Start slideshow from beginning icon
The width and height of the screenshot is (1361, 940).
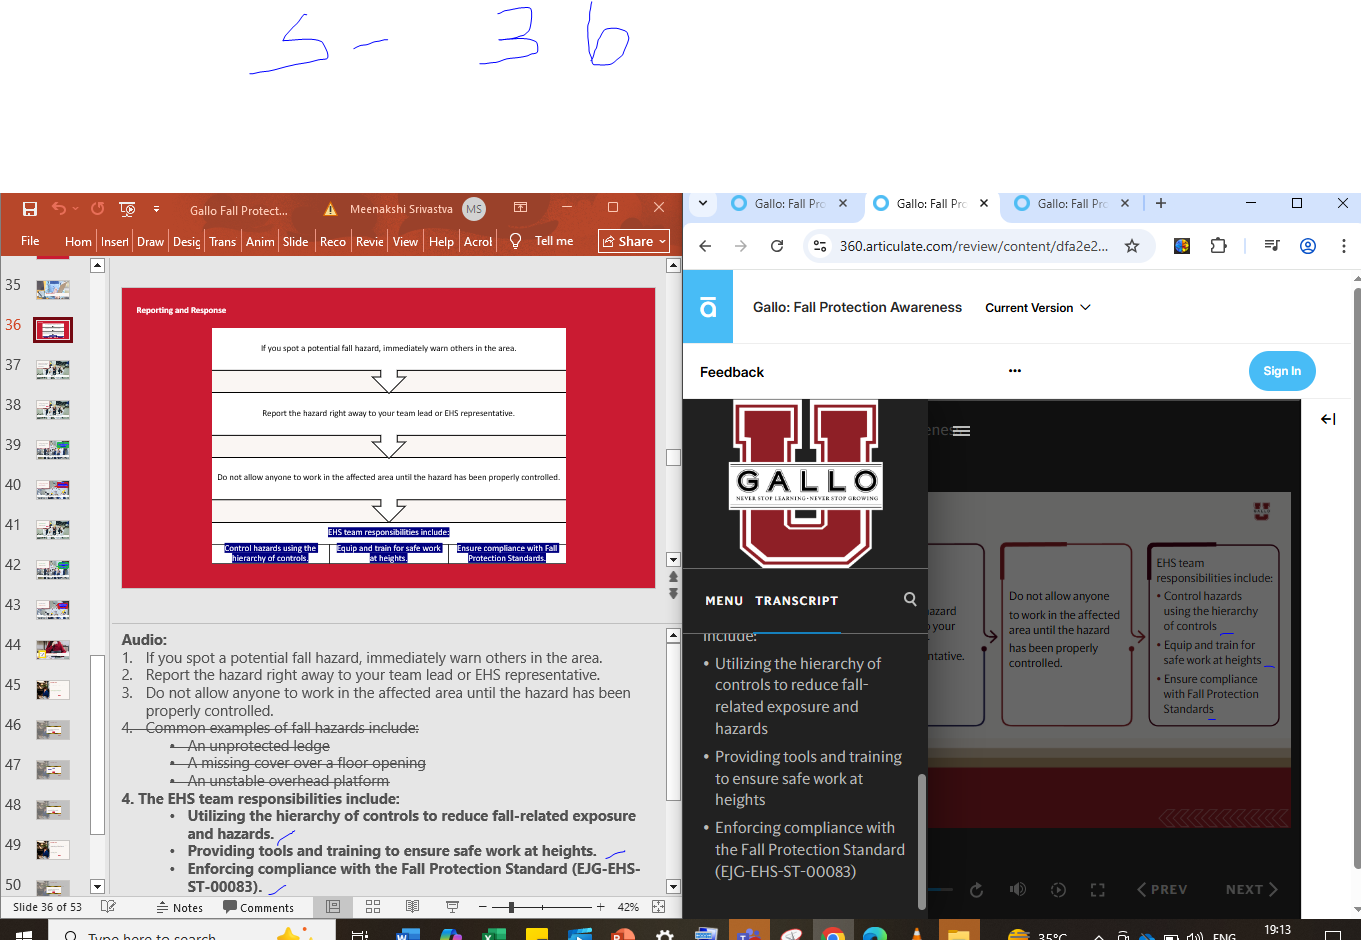click(x=127, y=209)
